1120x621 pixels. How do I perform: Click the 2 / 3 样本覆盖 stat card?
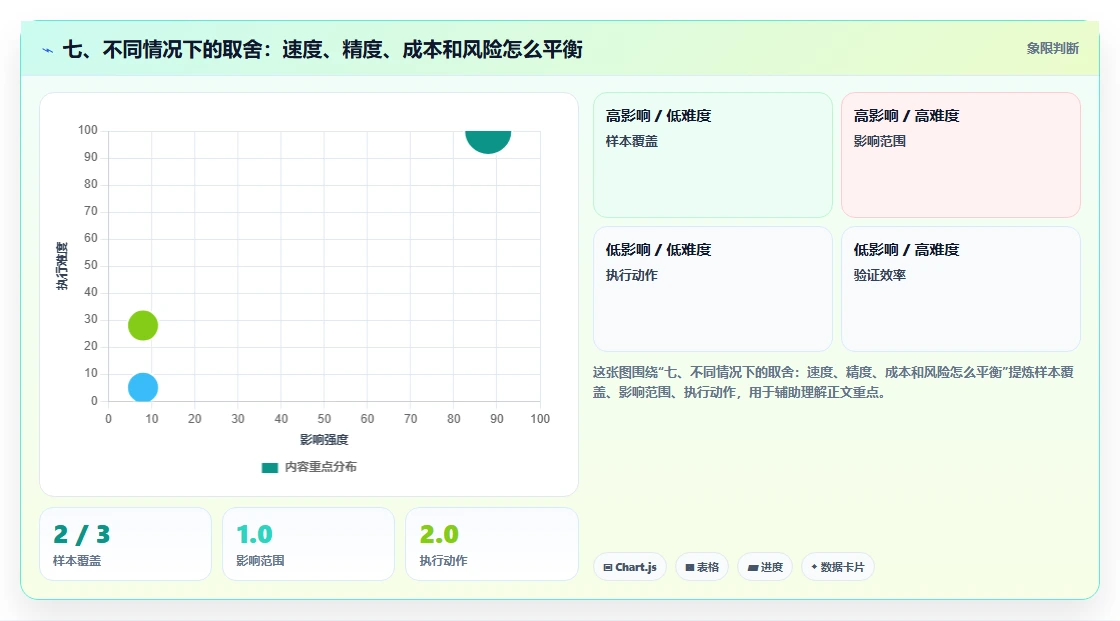tap(126, 544)
